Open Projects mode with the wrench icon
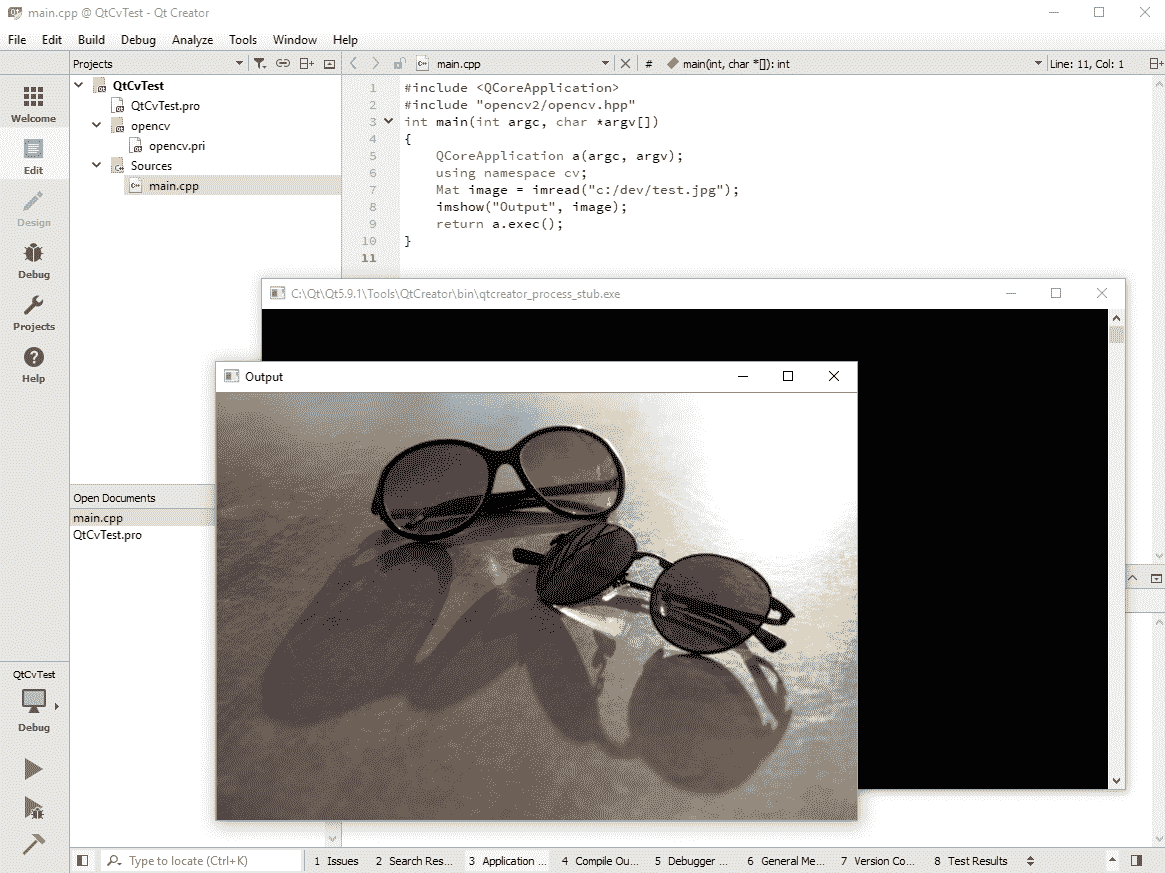The width and height of the screenshot is (1165, 873). [33, 311]
